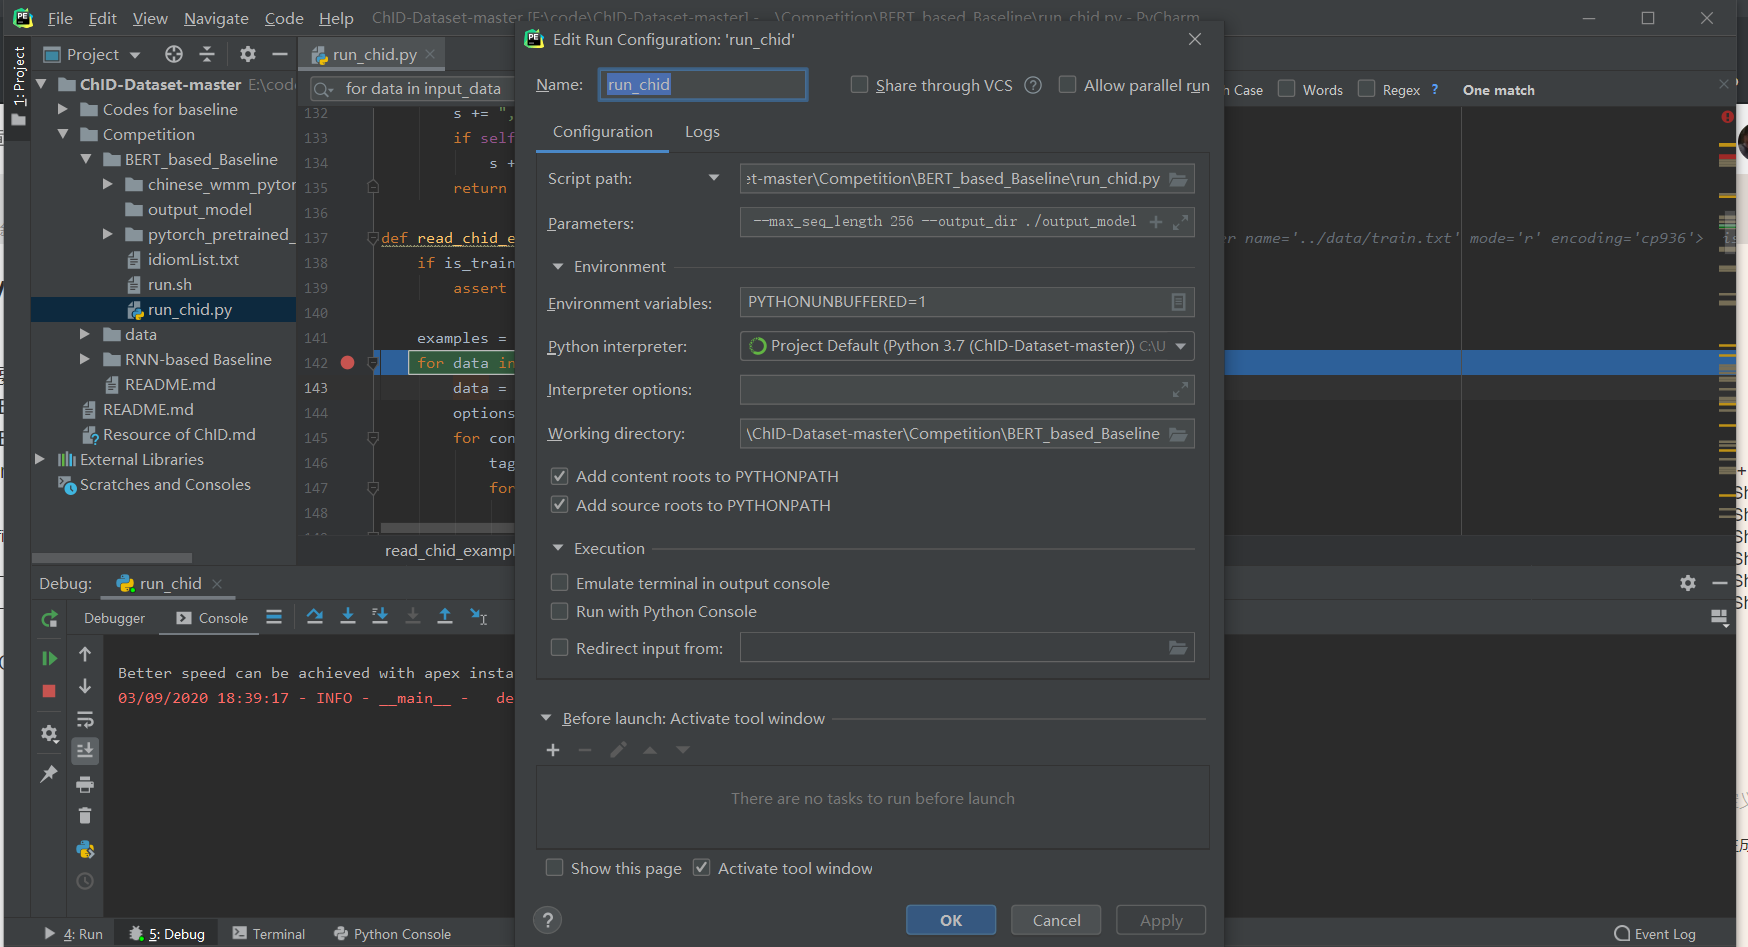Click the Step Over icon

(315, 617)
